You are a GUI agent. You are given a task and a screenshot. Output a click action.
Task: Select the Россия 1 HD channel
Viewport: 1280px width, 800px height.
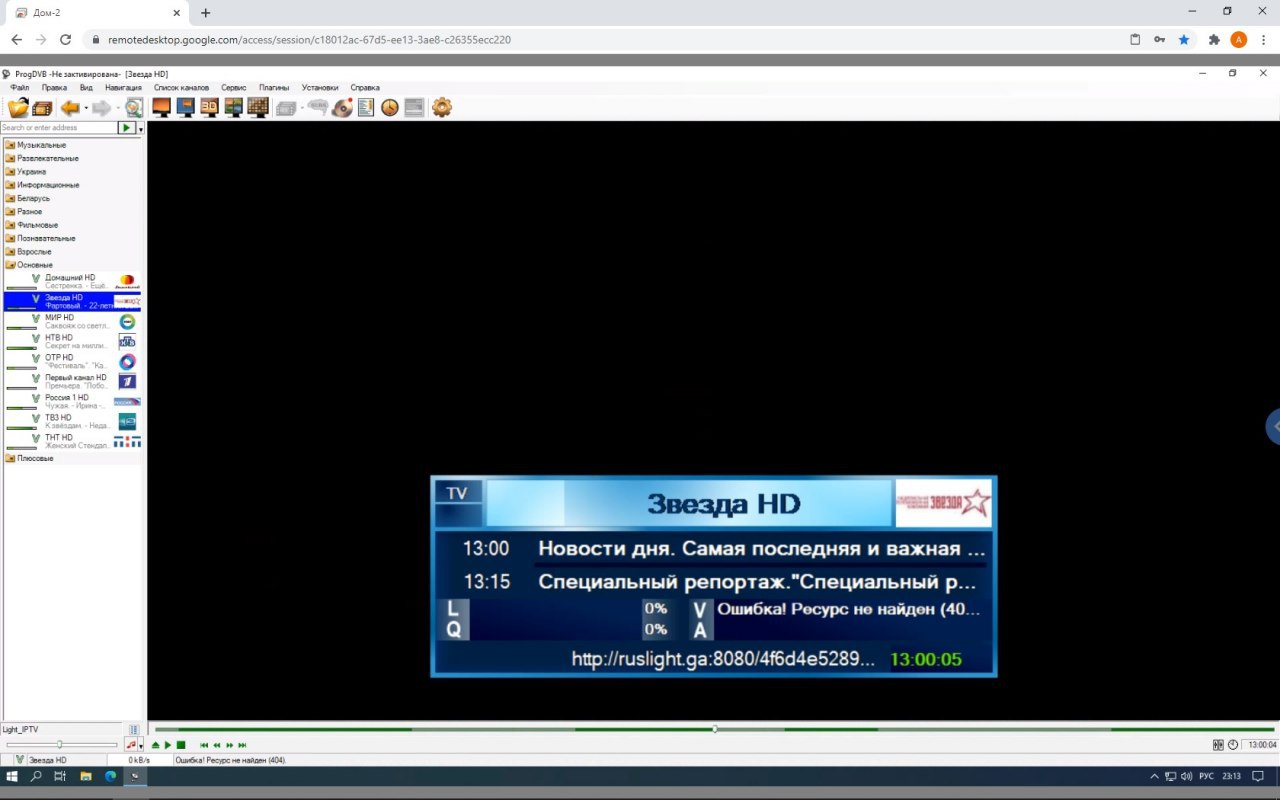72,402
